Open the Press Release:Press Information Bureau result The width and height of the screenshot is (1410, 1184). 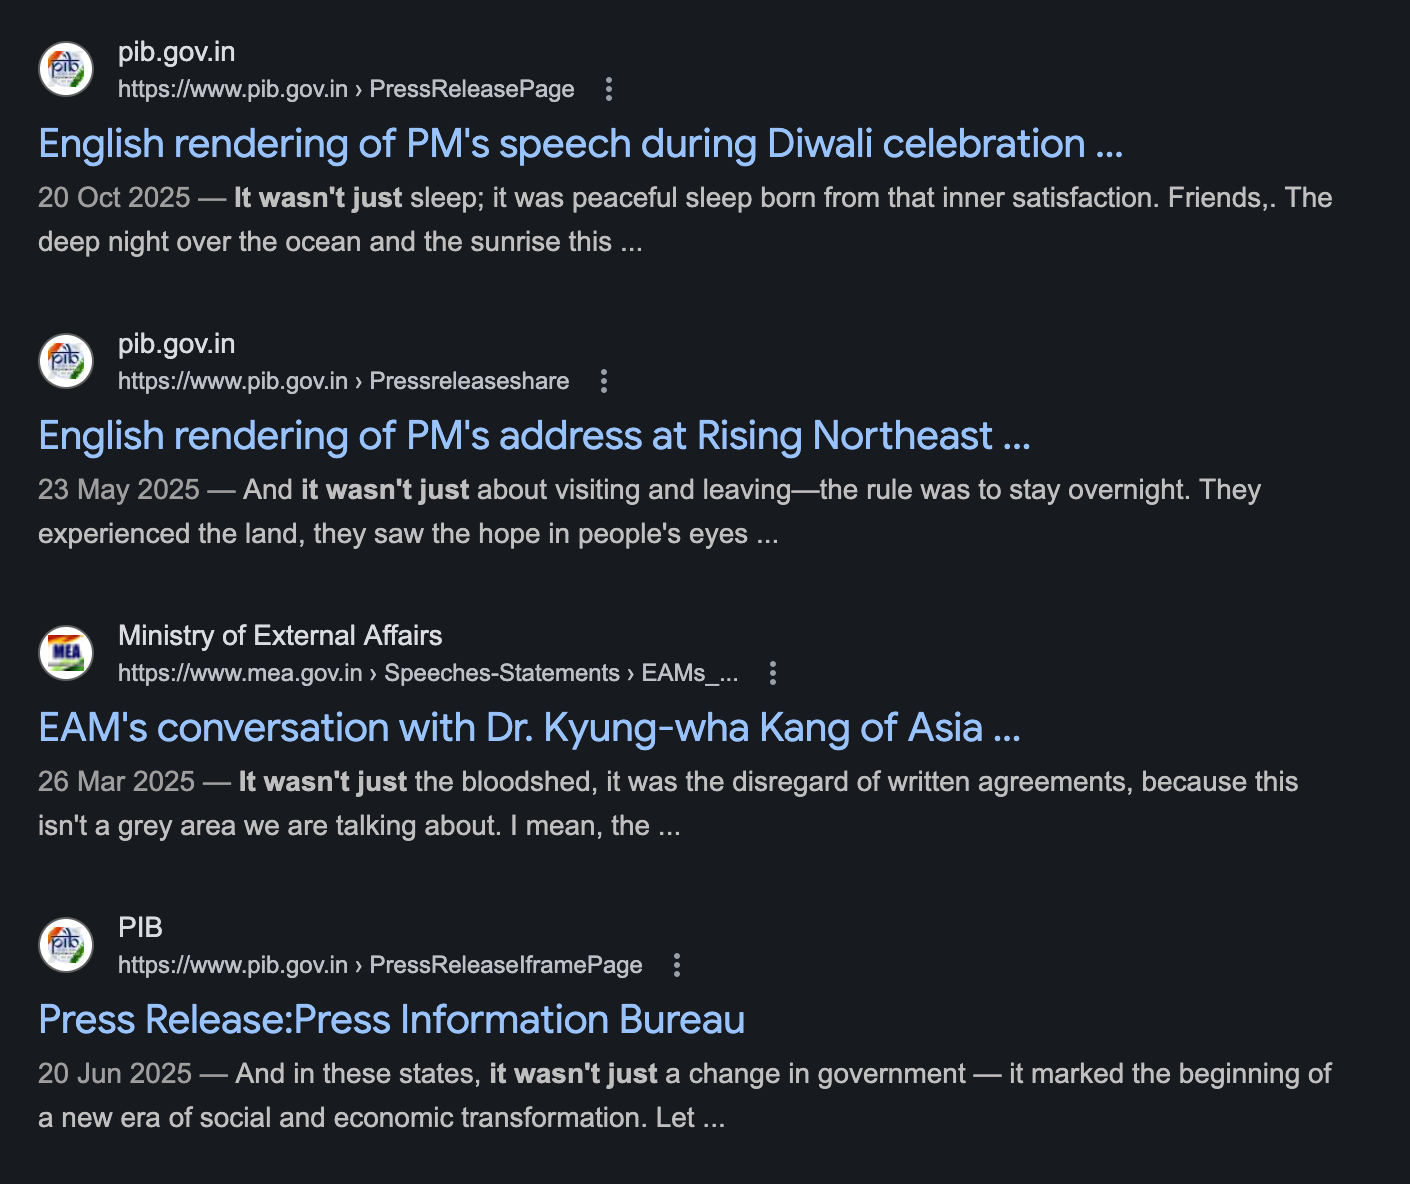391,1020
